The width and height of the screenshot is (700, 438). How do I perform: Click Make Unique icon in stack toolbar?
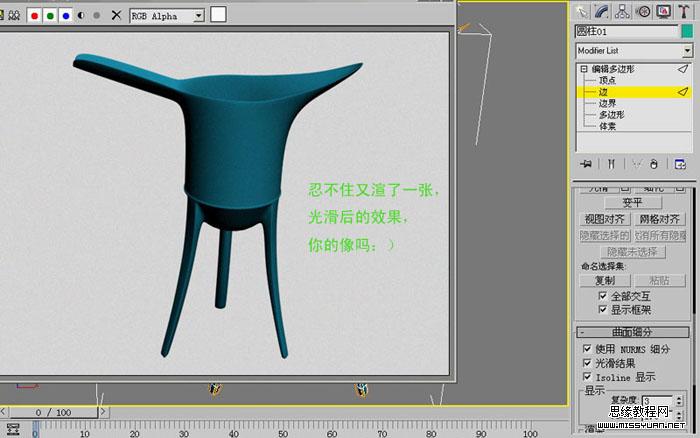637,164
